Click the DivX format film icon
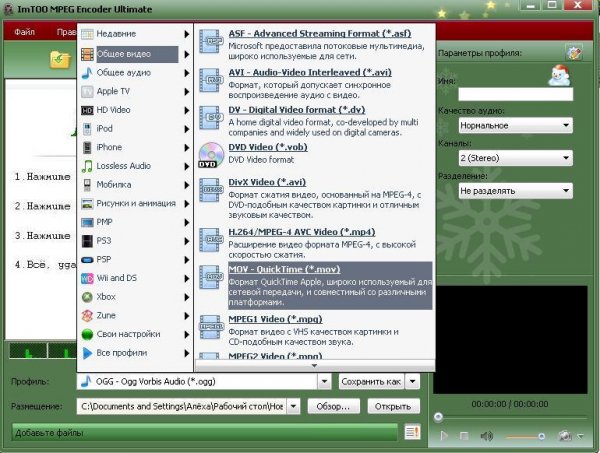This screenshot has width=600, height=453. pos(211,190)
